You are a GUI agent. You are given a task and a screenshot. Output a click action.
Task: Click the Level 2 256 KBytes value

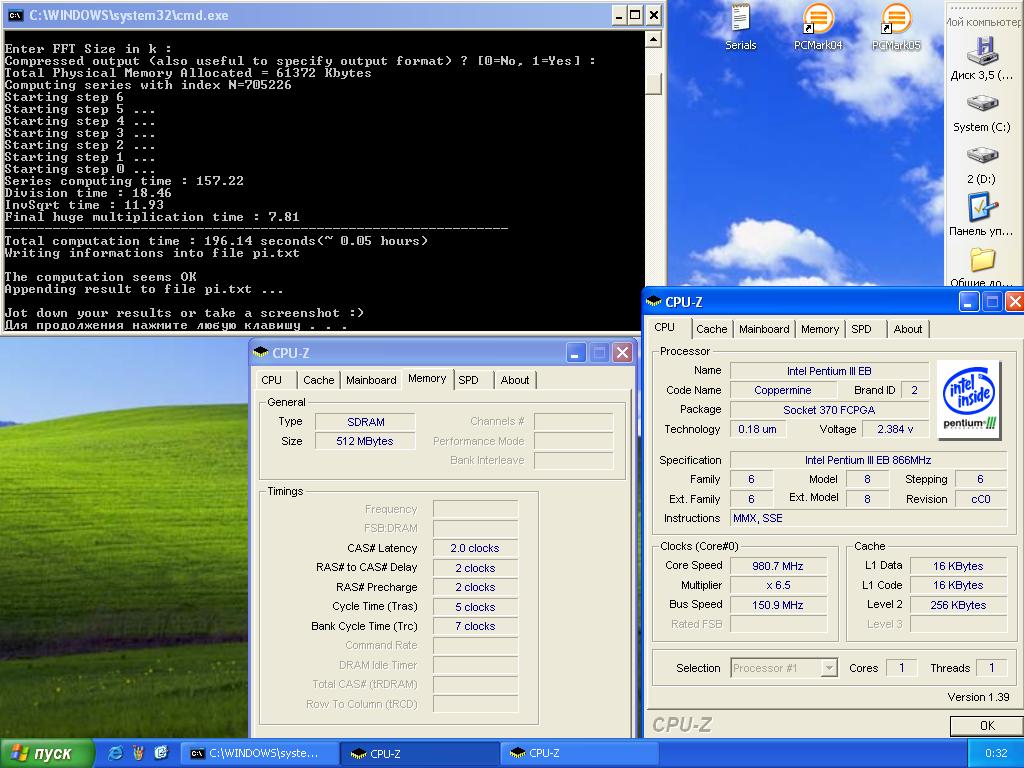958,605
